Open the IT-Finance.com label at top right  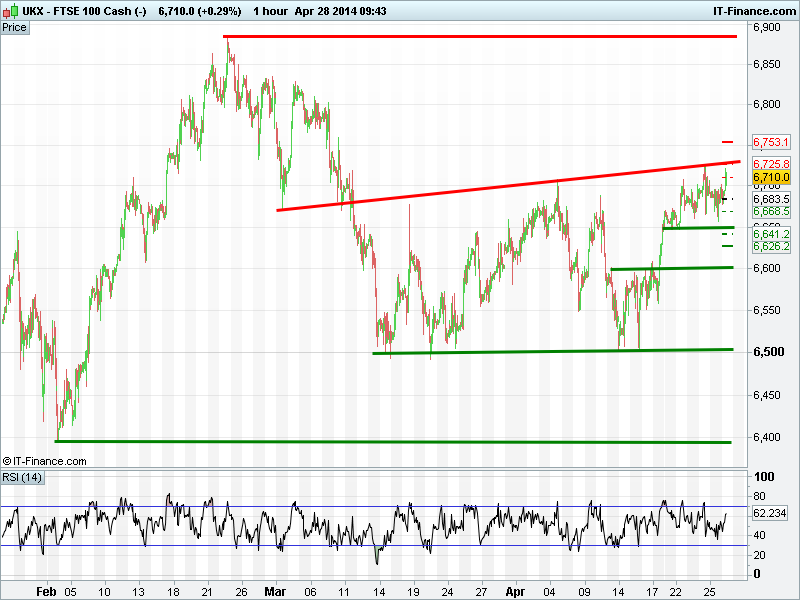(x=754, y=11)
